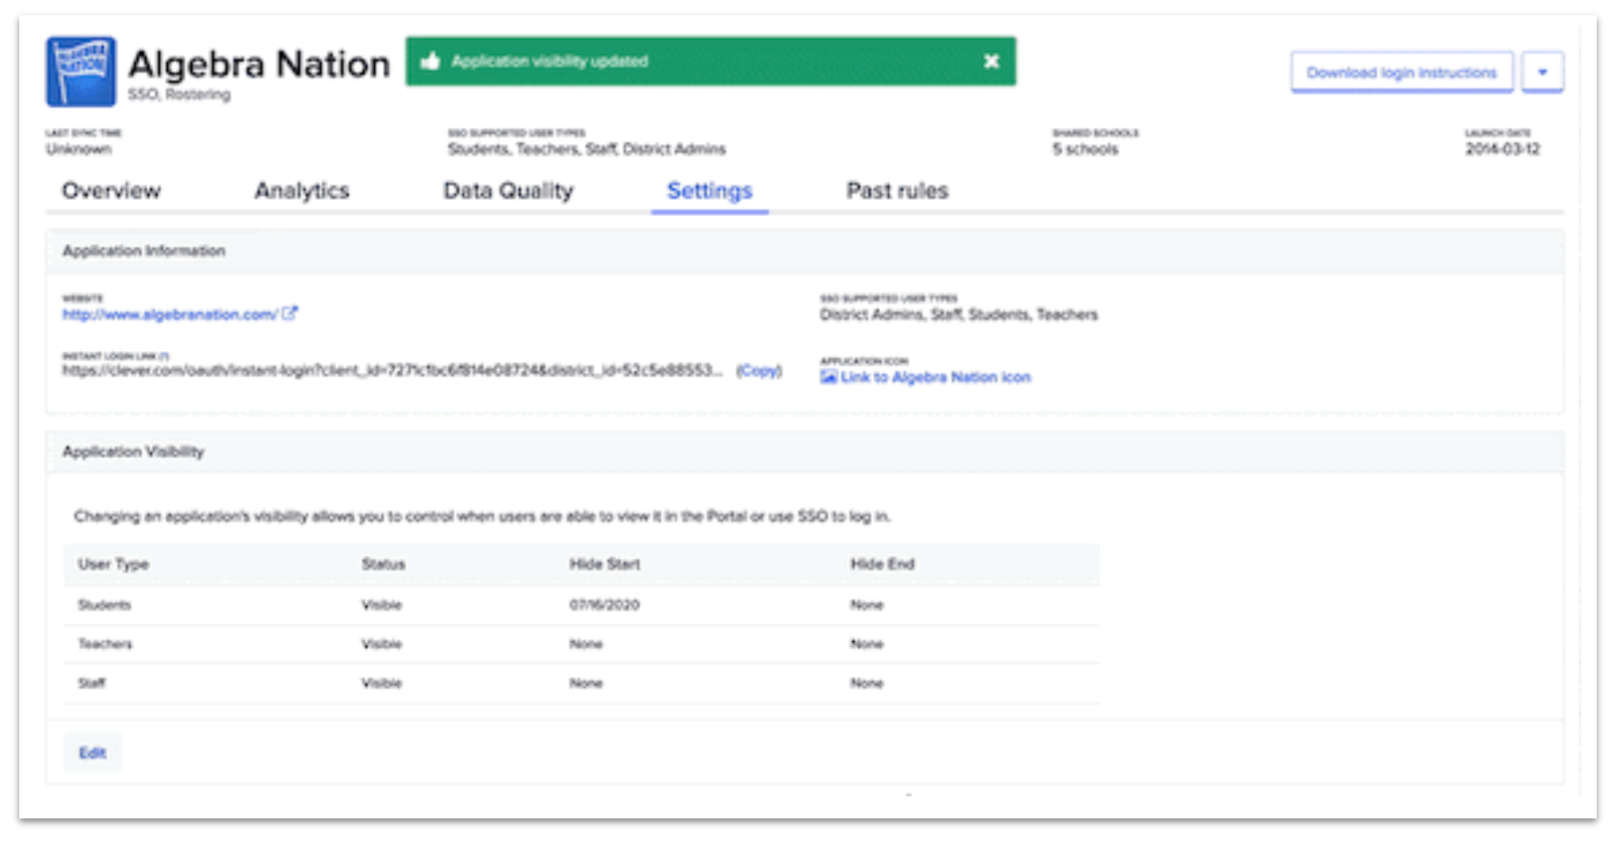Click the Teachers row in visibility table
This screenshot has height=842, width=1608.
pyautogui.click(x=105, y=644)
